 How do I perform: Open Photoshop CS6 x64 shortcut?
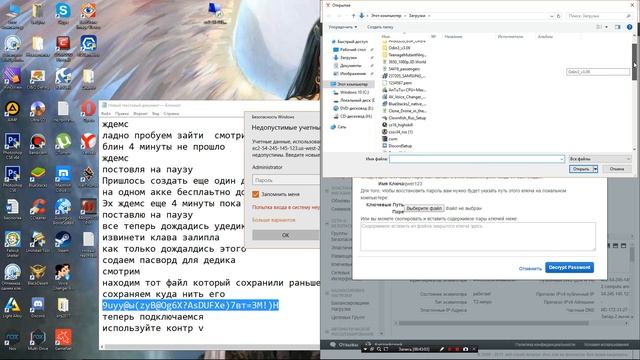click(x=12, y=145)
